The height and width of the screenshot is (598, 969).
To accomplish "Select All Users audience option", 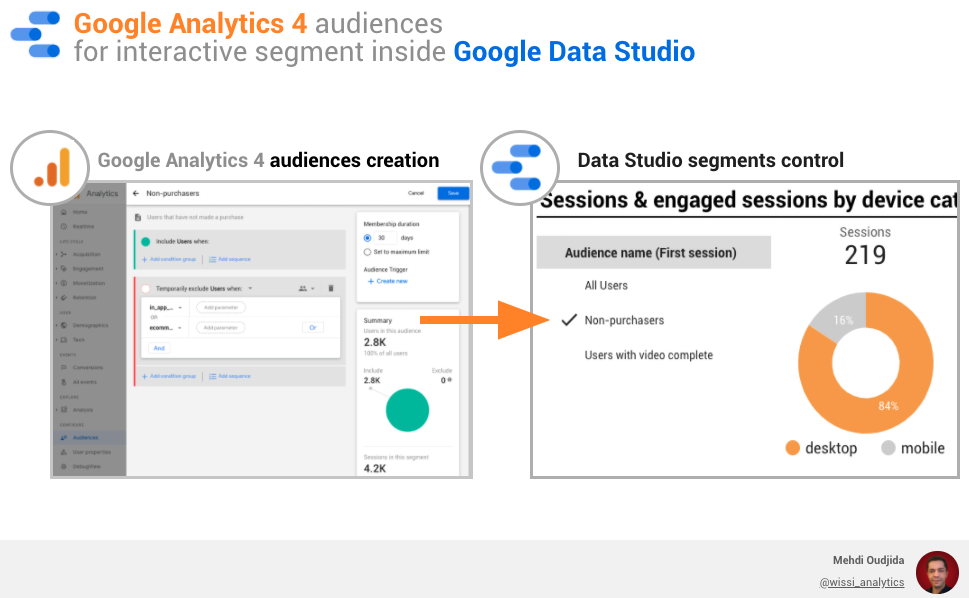I will (606, 285).
